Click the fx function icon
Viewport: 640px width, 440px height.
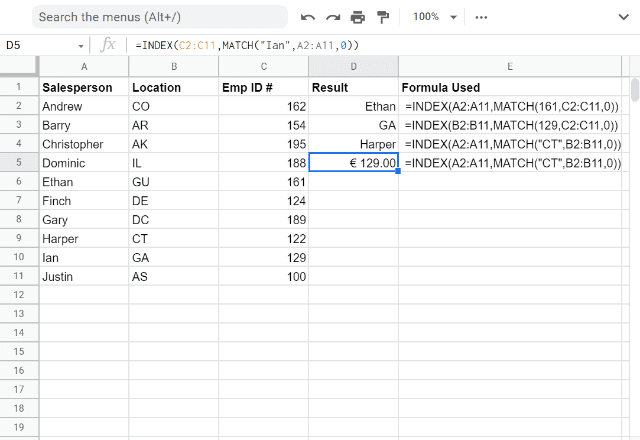click(108, 45)
